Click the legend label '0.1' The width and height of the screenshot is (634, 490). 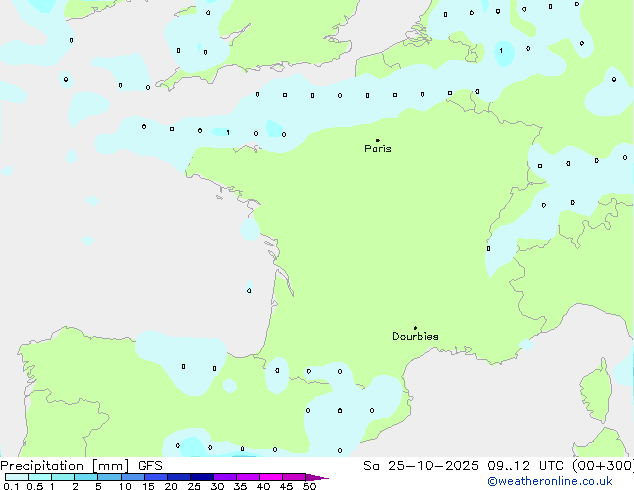tap(11, 486)
